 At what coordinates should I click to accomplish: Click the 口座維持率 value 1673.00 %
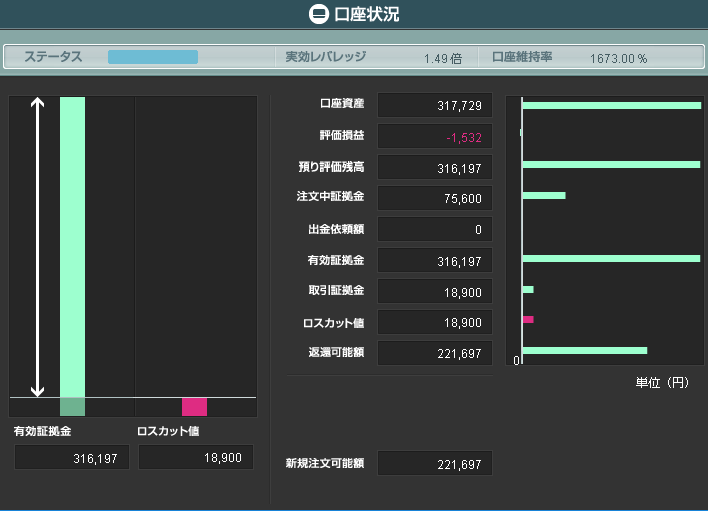coord(618,58)
